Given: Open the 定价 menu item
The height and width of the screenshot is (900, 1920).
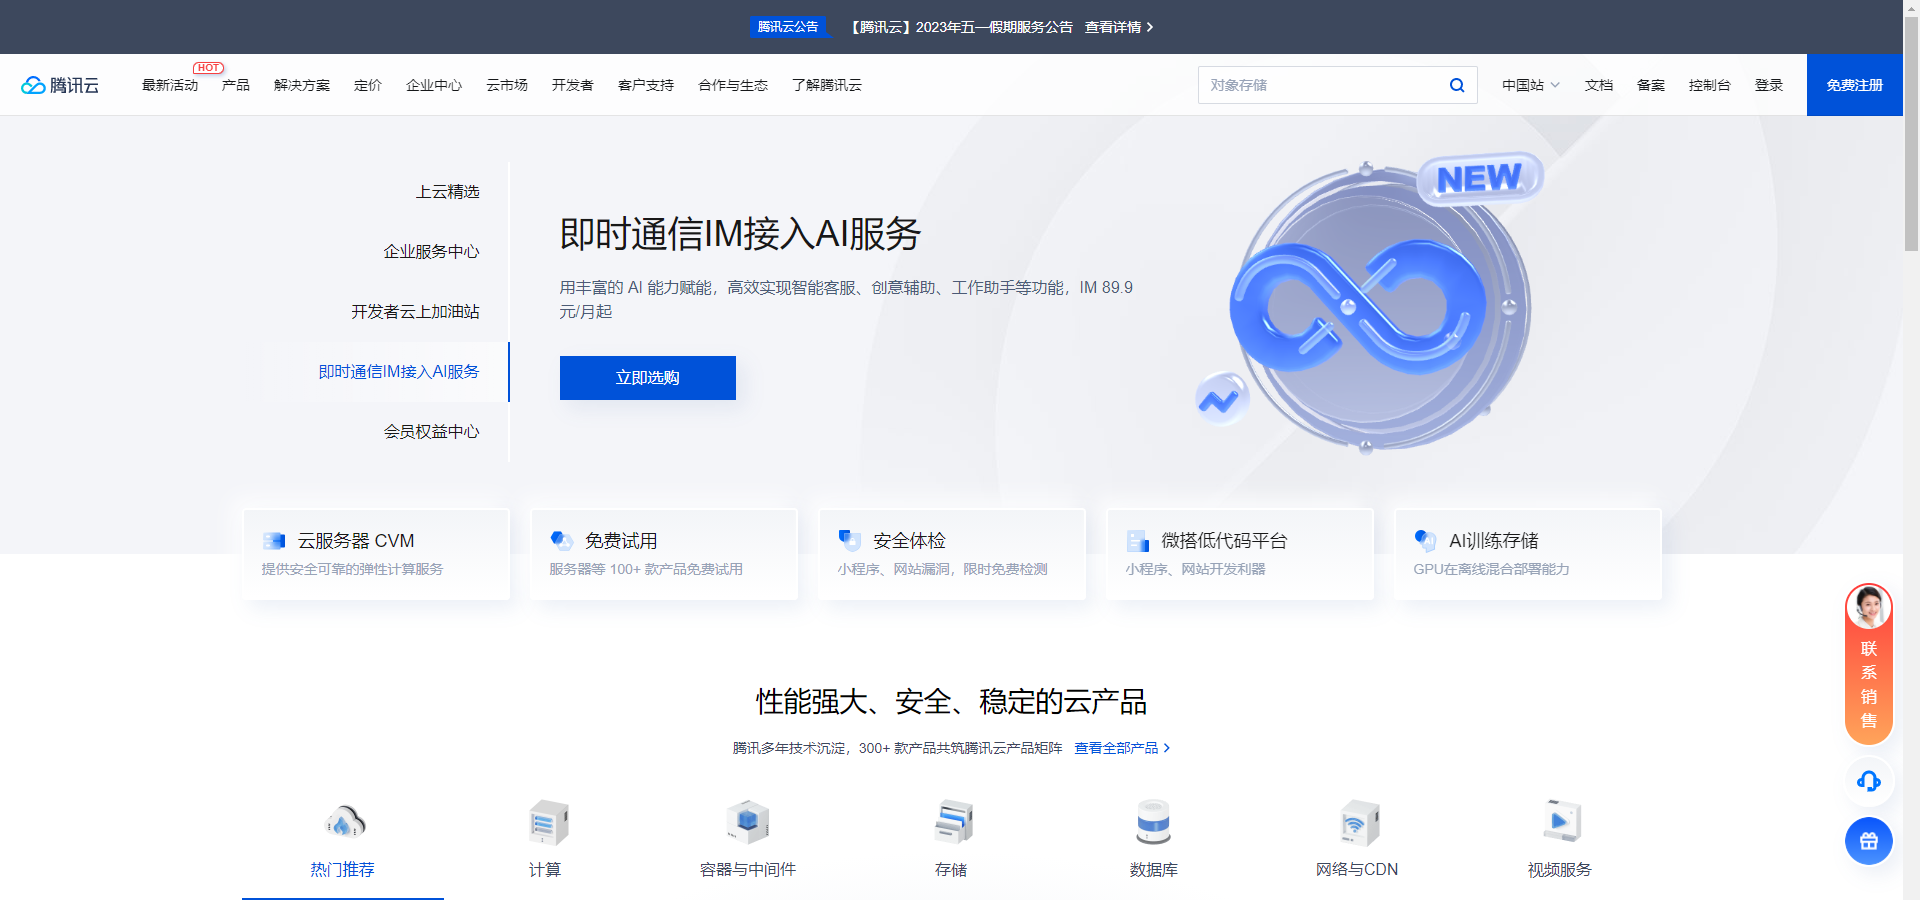Looking at the screenshot, I should pyautogui.click(x=368, y=85).
